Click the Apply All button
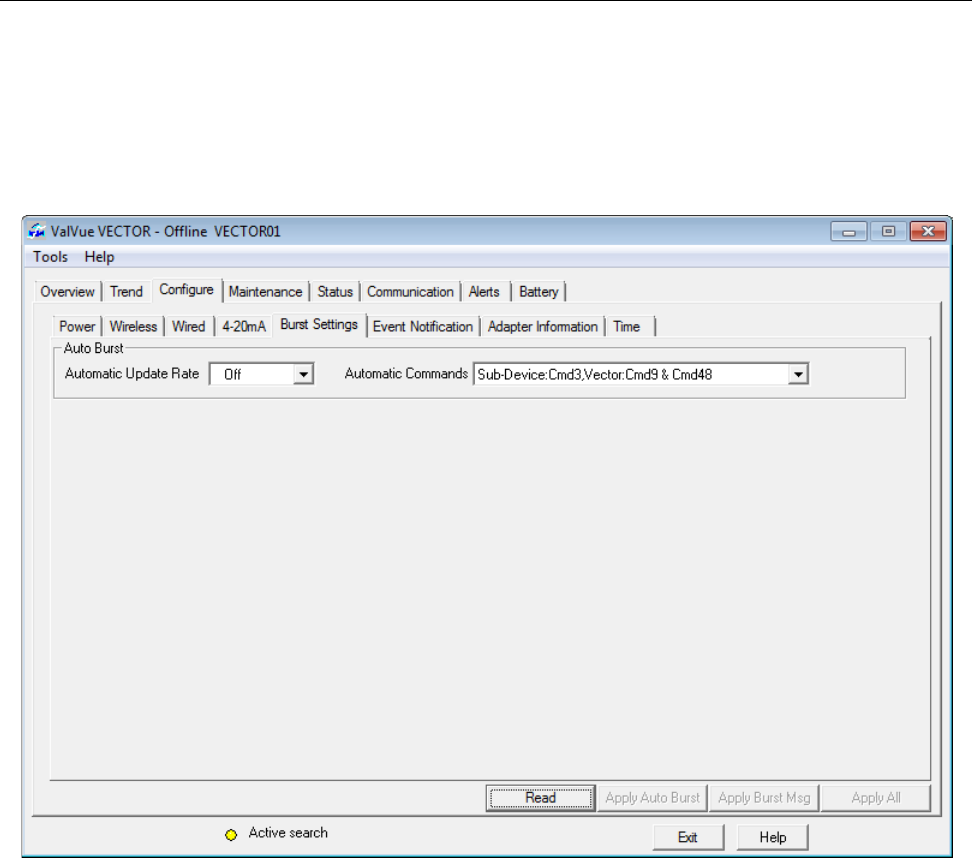The height and width of the screenshot is (858, 972). pos(876,798)
